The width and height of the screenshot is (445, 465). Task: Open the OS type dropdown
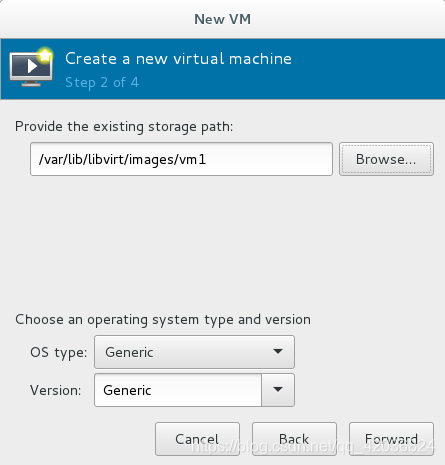(x=194, y=352)
